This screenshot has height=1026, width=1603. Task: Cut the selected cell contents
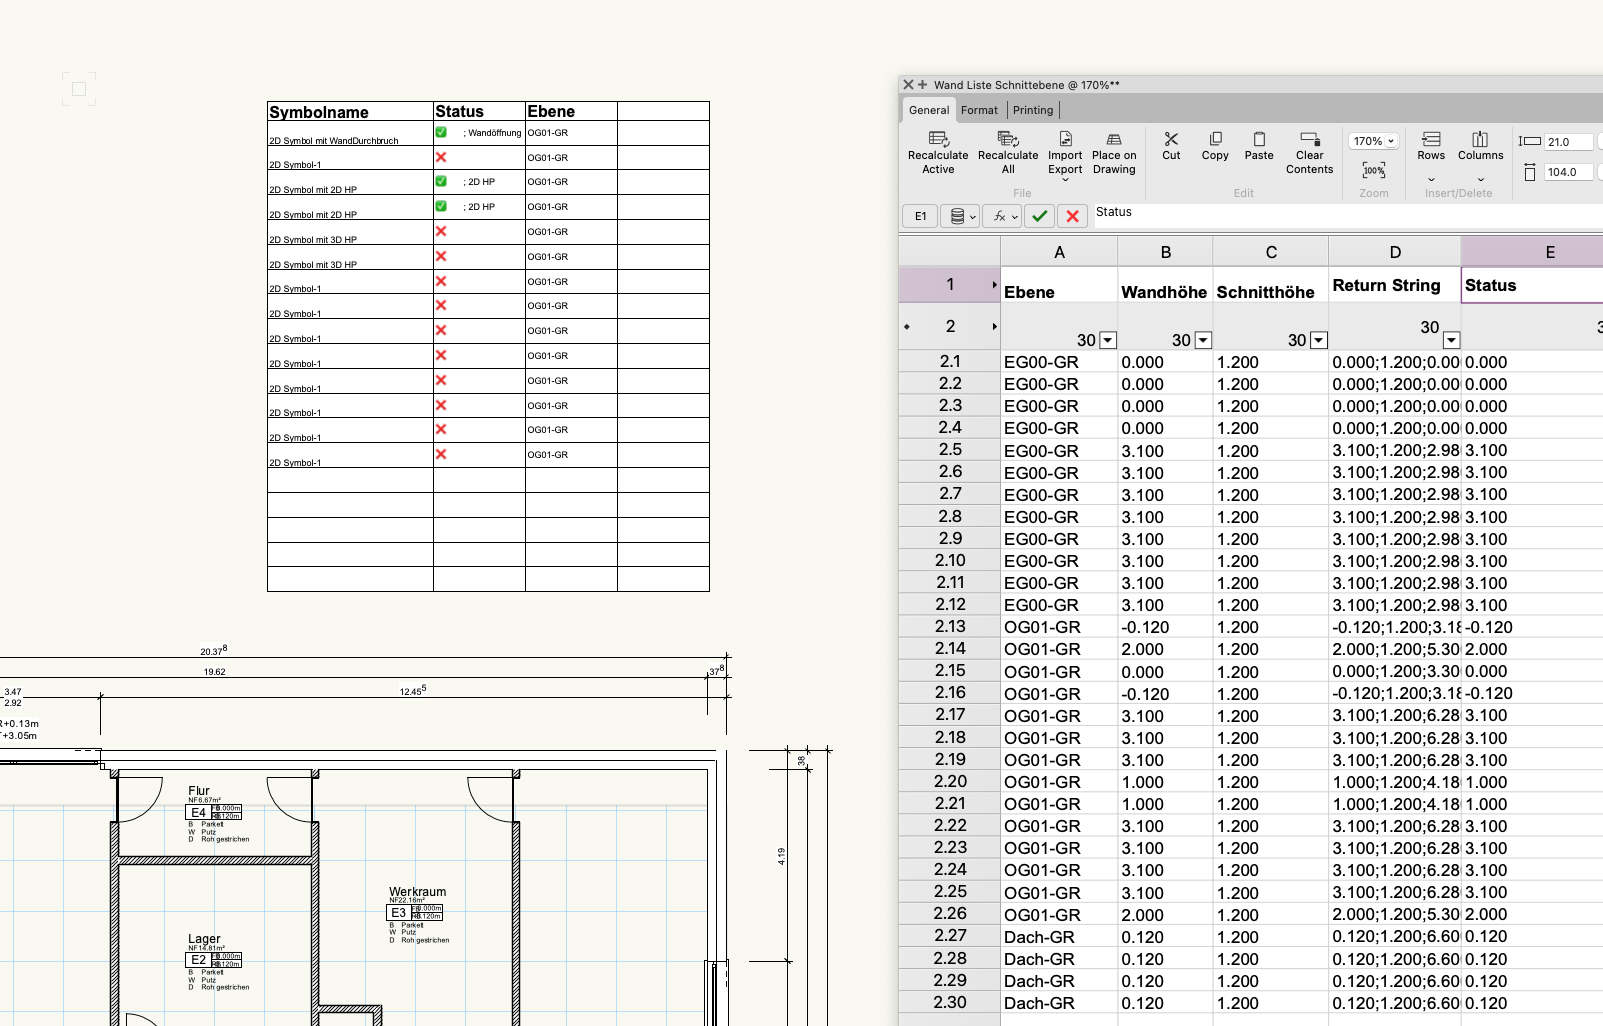coord(1171,140)
